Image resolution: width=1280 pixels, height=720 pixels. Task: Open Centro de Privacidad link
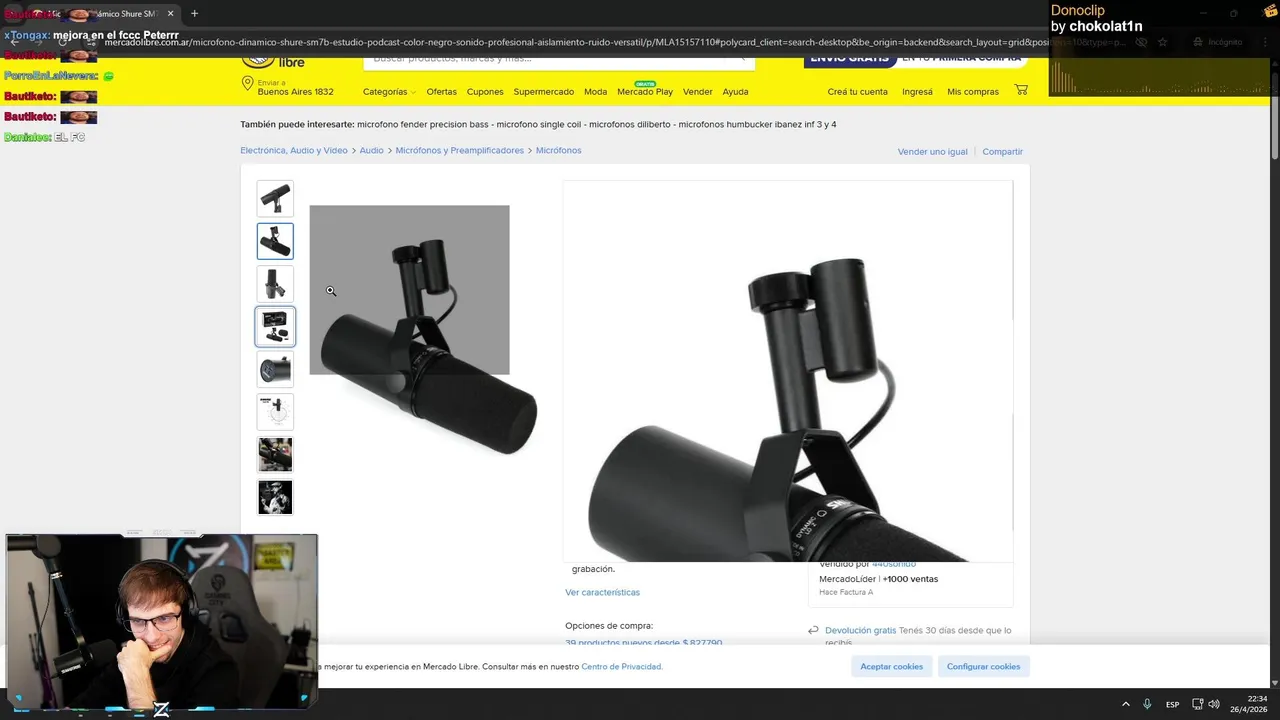pos(621,666)
